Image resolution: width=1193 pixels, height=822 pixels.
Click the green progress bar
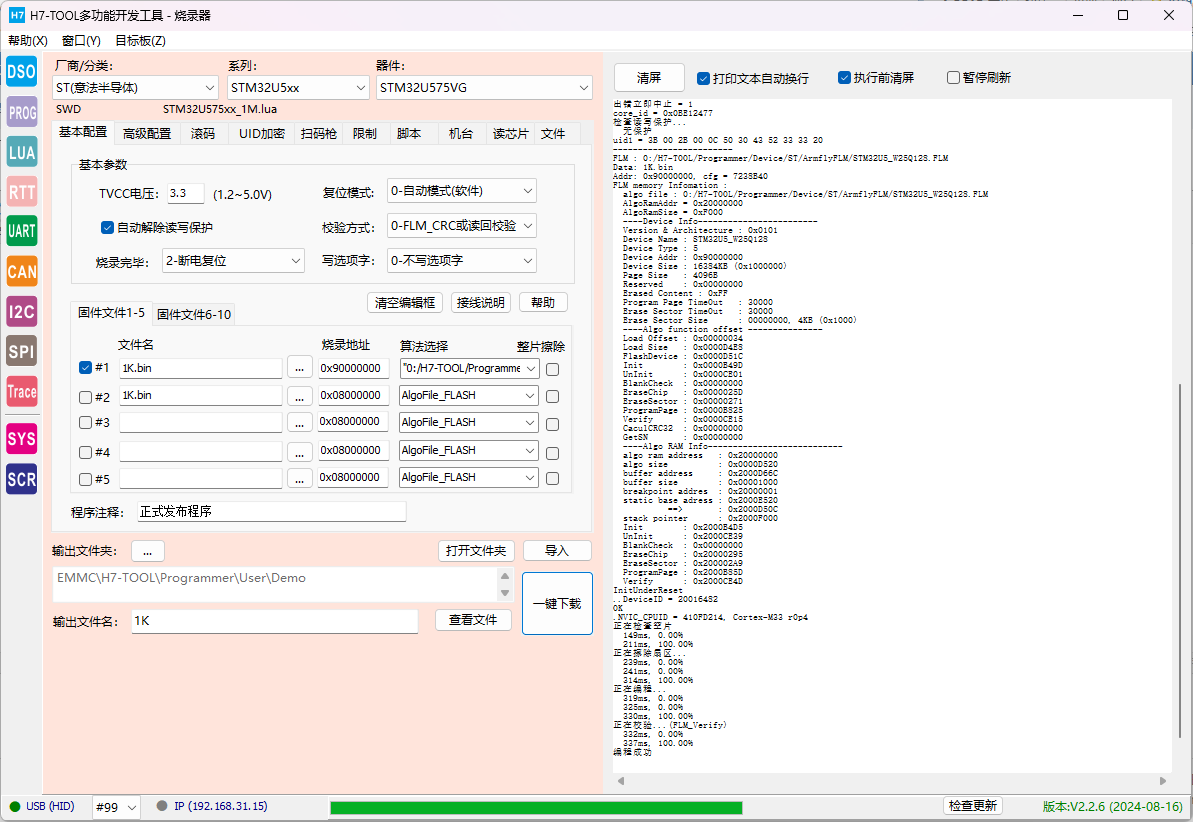click(536, 808)
